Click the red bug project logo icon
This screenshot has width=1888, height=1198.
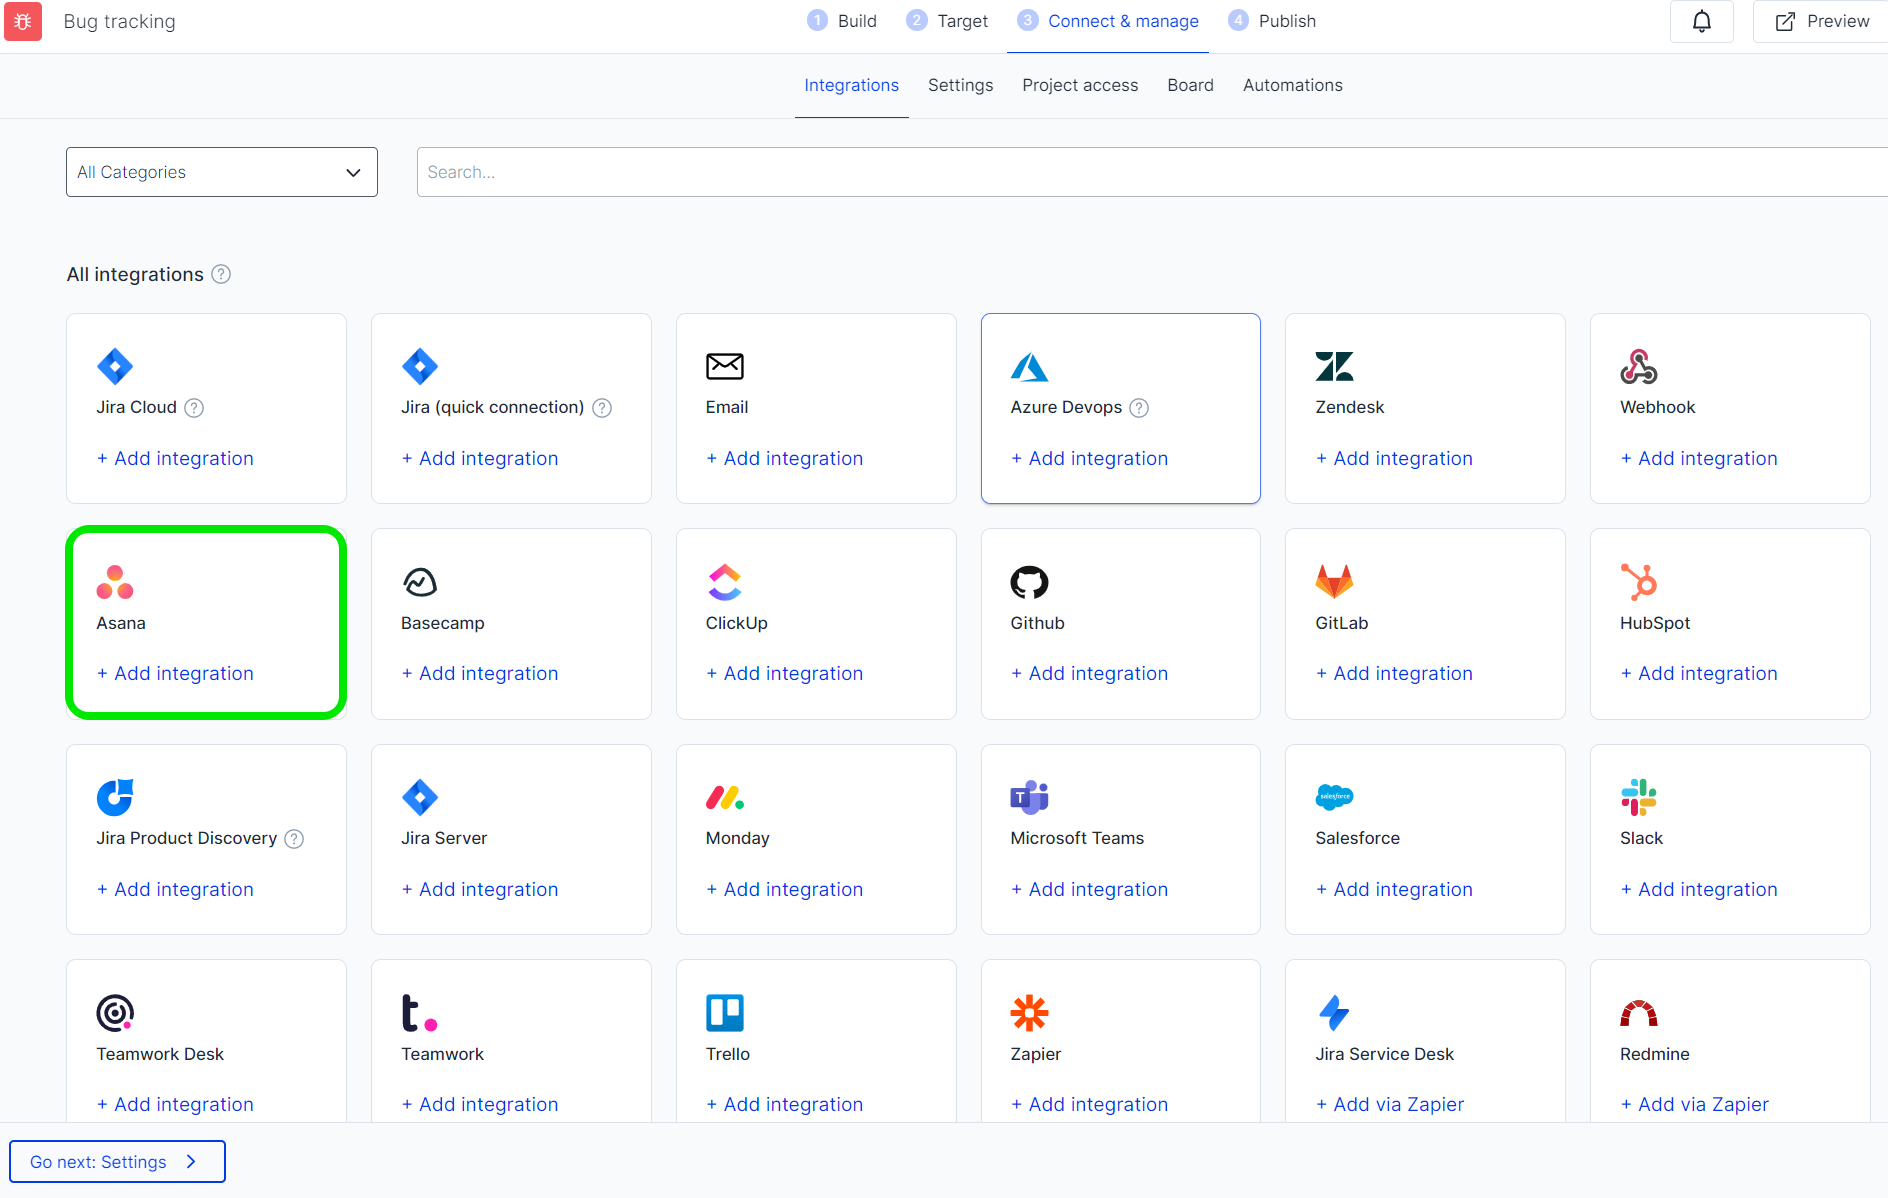pos(23,21)
